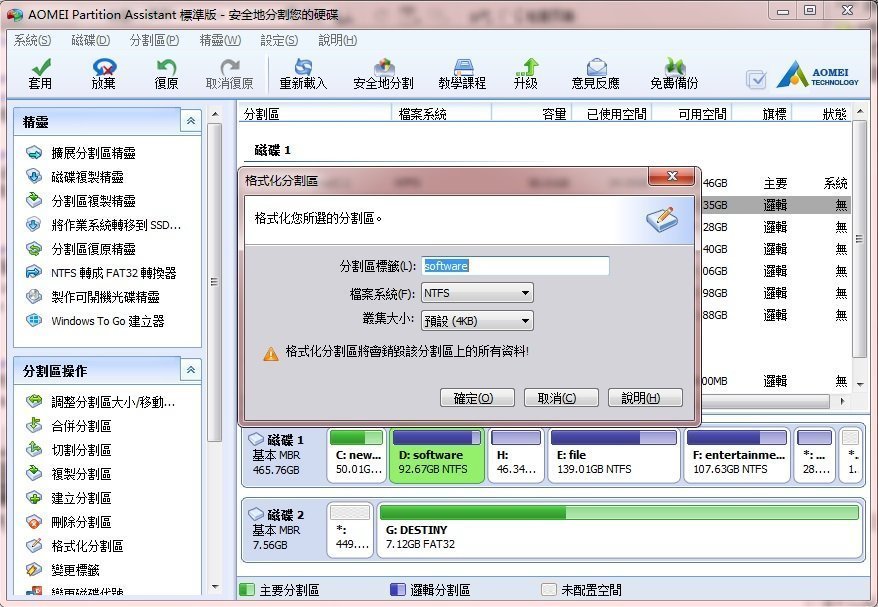Viewport: 878px width, 607px height.
Task: Open the Partition (分割區) menu
Action: click(155, 40)
